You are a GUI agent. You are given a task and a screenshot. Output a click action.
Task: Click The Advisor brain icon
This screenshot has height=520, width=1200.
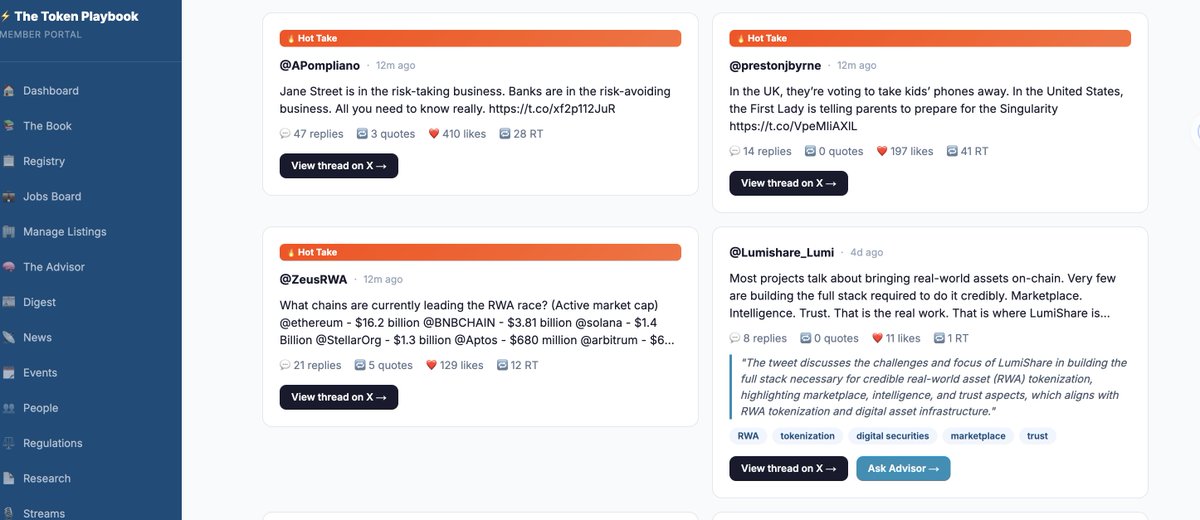(9, 267)
